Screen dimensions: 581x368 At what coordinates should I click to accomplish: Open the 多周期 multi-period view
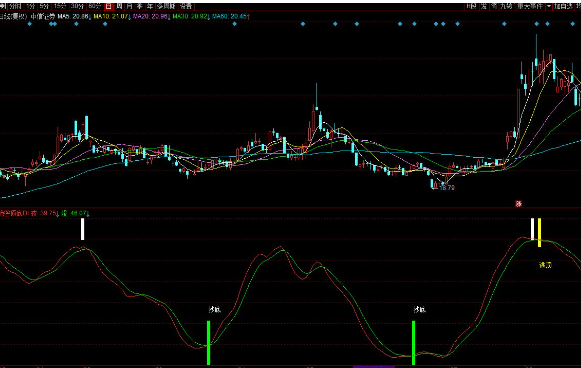[x=166, y=6]
